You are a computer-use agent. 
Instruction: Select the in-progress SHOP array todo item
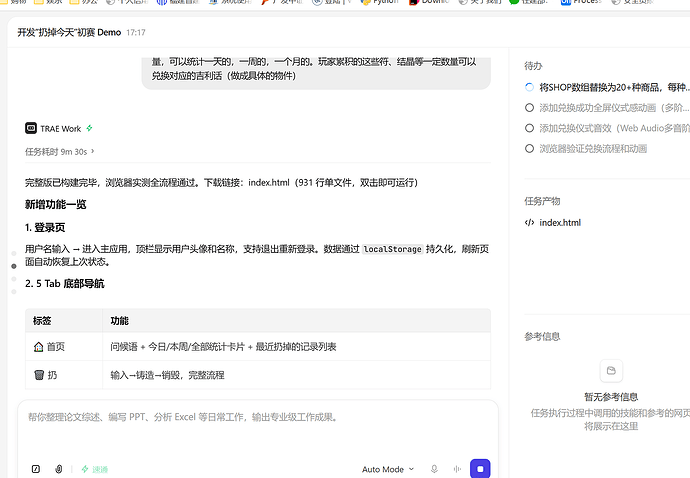pyautogui.click(x=607, y=87)
